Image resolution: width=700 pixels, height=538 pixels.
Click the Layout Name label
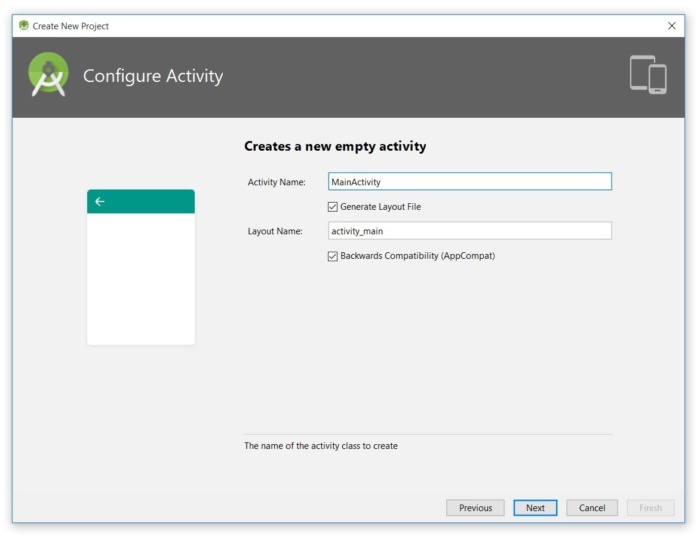click(x=275, y=231)
